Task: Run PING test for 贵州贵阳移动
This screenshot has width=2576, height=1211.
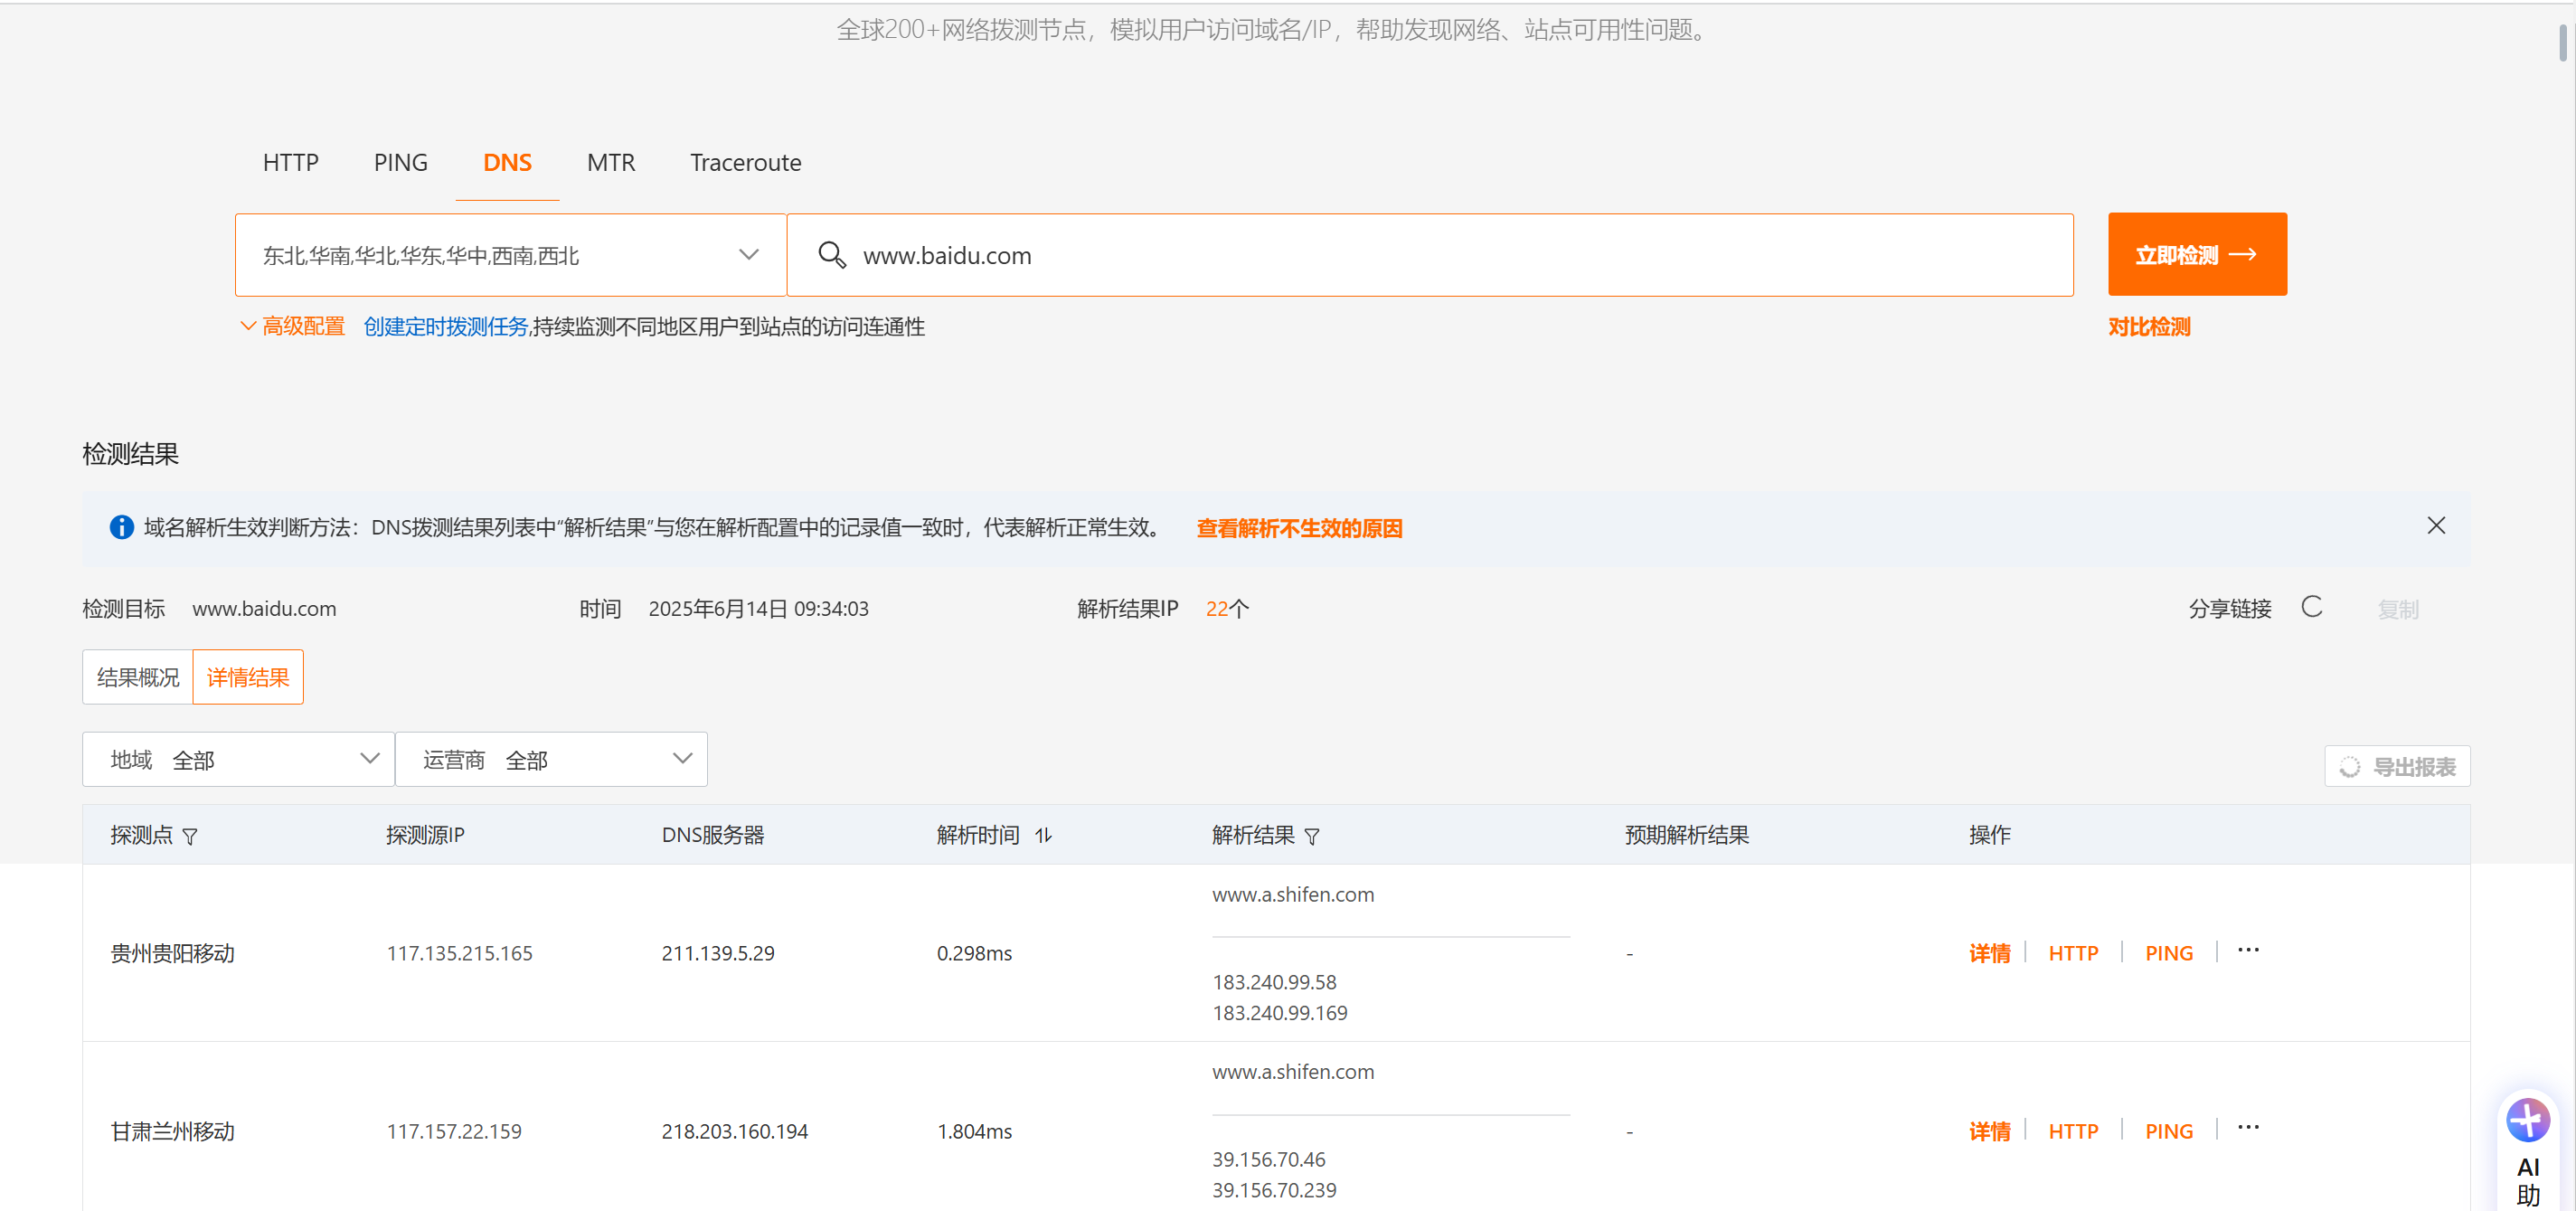Action: (x=2168, y=953)
